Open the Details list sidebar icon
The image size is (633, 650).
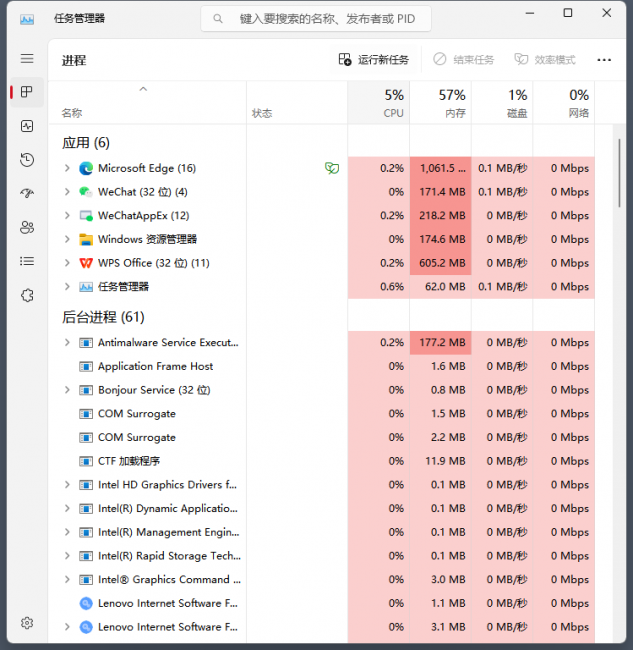(x=27, y=261)
